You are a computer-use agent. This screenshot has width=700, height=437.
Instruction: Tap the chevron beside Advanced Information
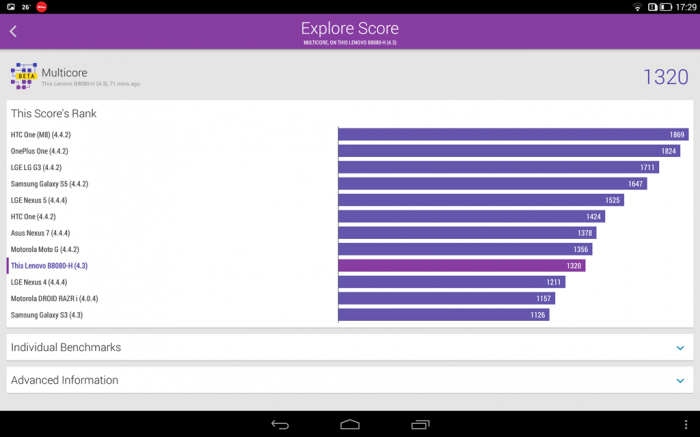(680, 381)
